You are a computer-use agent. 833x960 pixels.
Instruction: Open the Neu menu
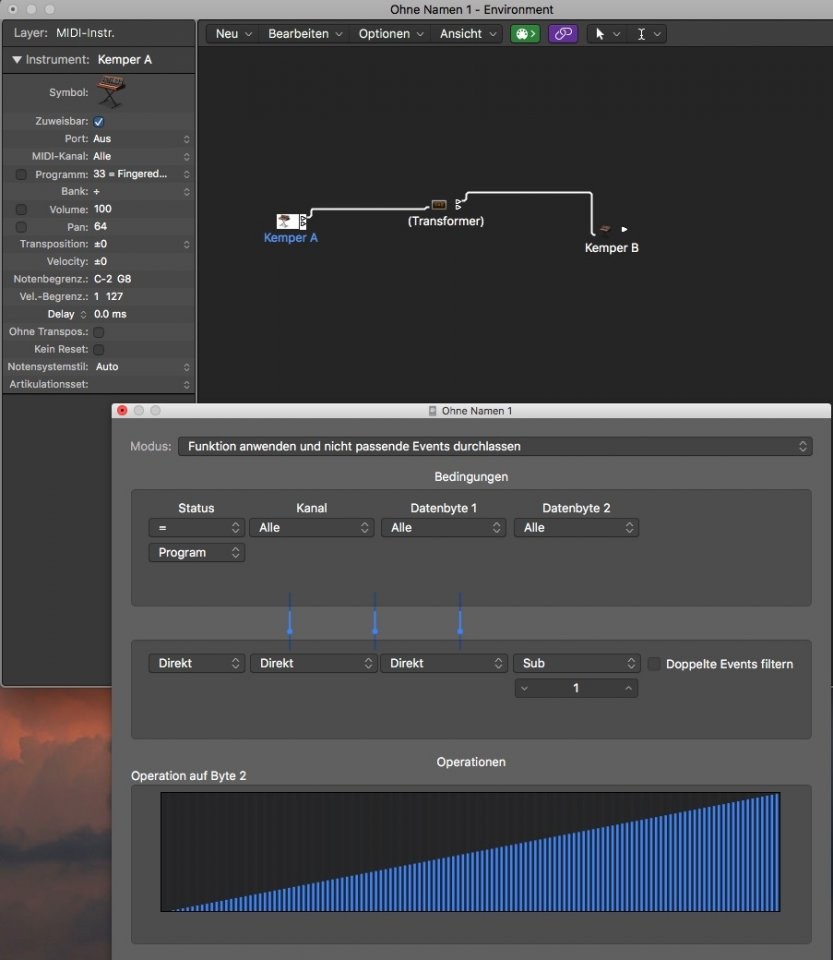pyautogui.click(x=233, y=34)
